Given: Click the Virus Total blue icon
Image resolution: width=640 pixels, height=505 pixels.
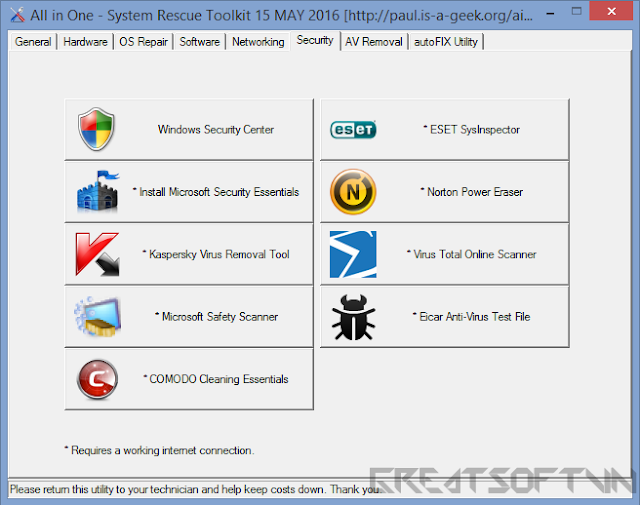Looking at the screenshot, I should click(x=353, y=254).
